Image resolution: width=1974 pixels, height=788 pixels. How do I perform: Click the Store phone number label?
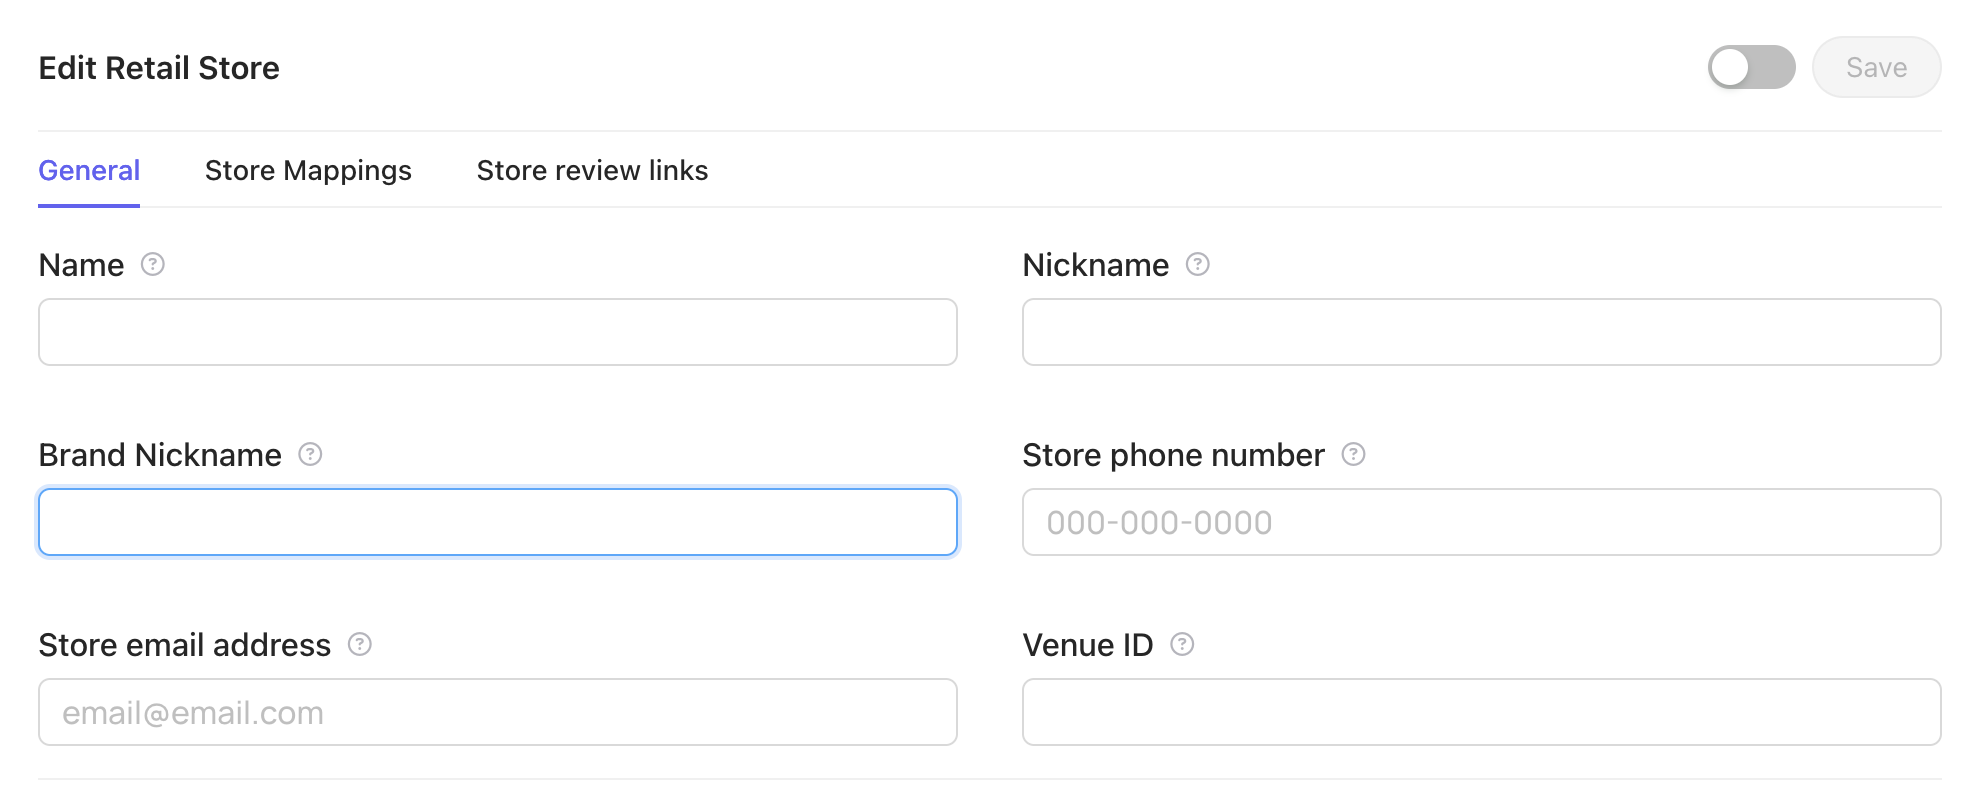click(x=1173, y=455)
